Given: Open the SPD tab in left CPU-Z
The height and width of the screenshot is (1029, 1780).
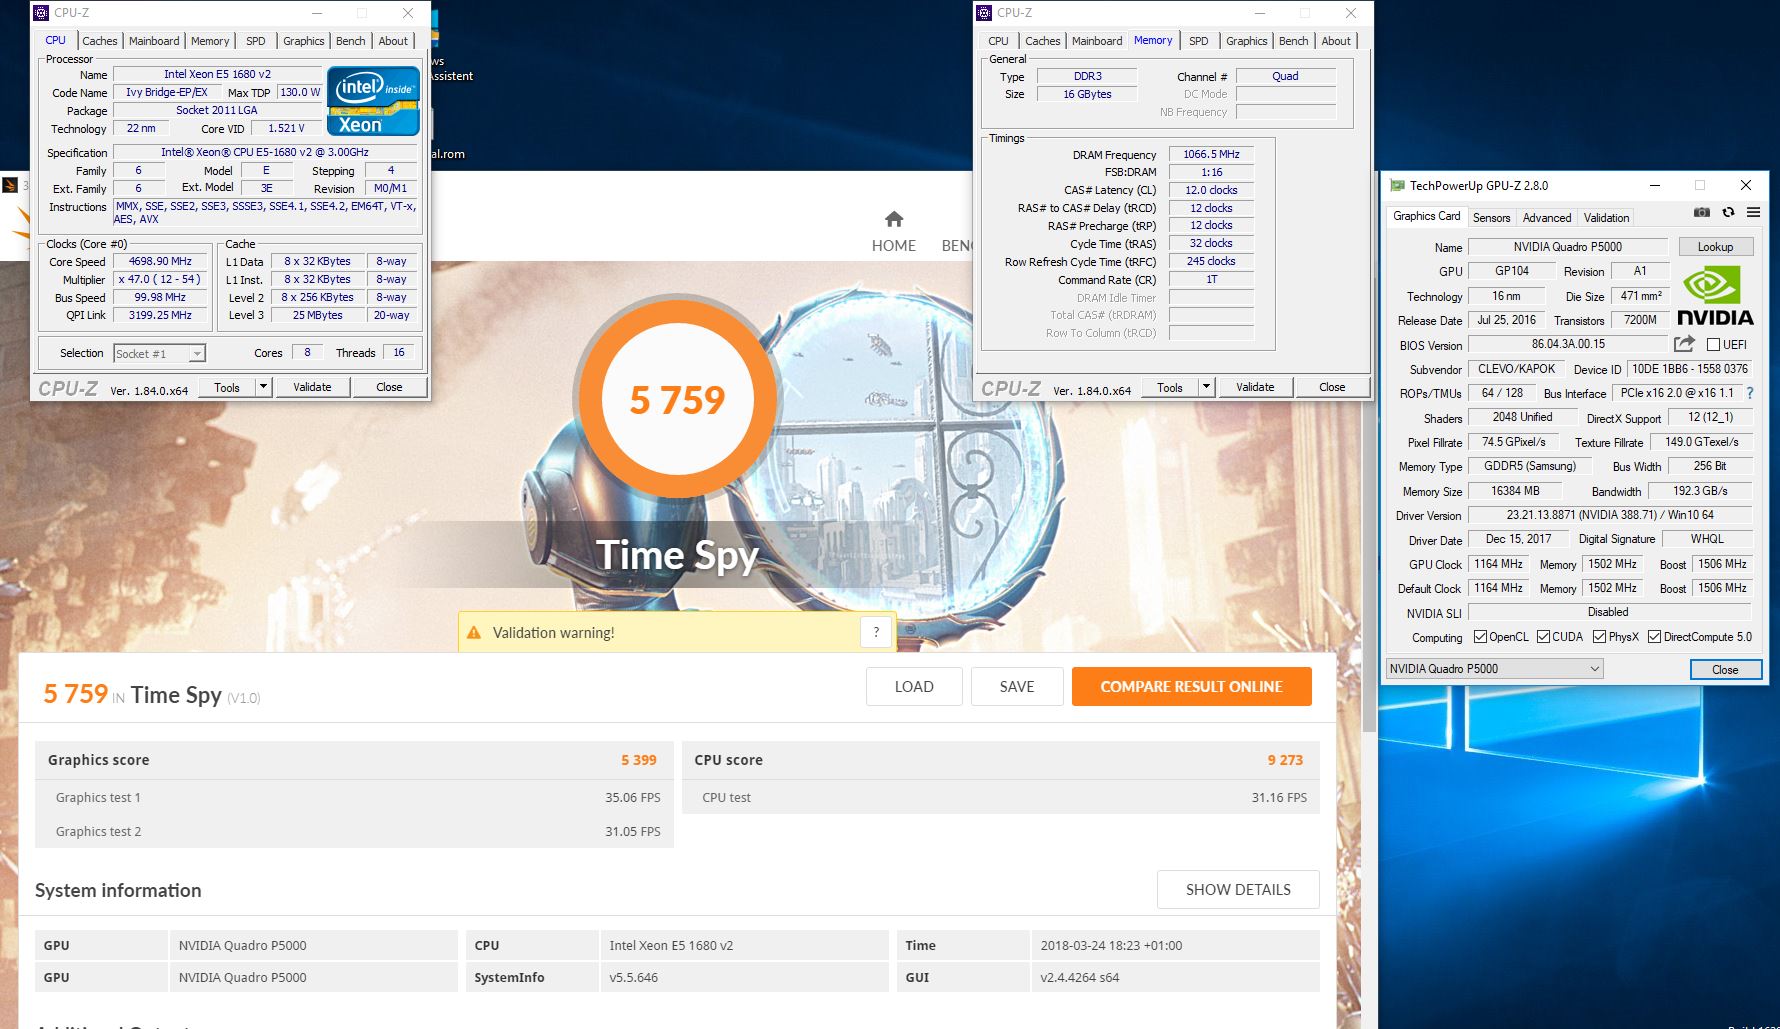Looking at the screenshot, I should (256, 41).
